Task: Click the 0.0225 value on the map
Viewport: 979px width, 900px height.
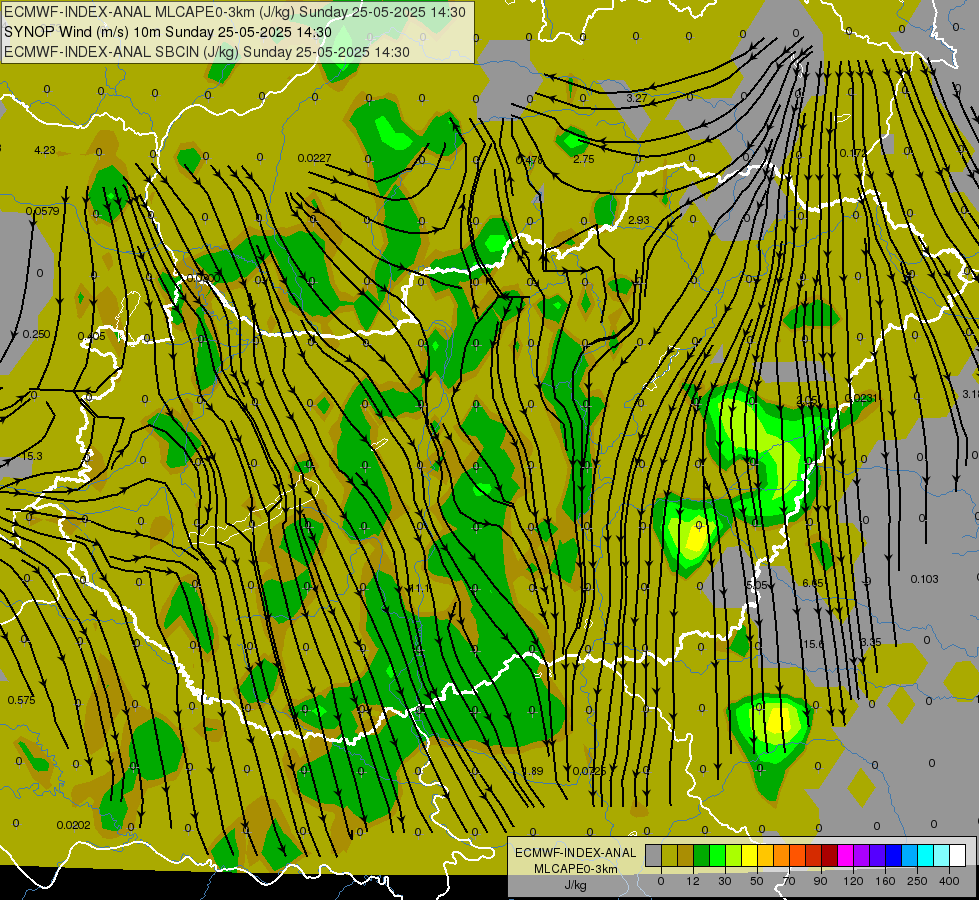Action: click(589, 771)
